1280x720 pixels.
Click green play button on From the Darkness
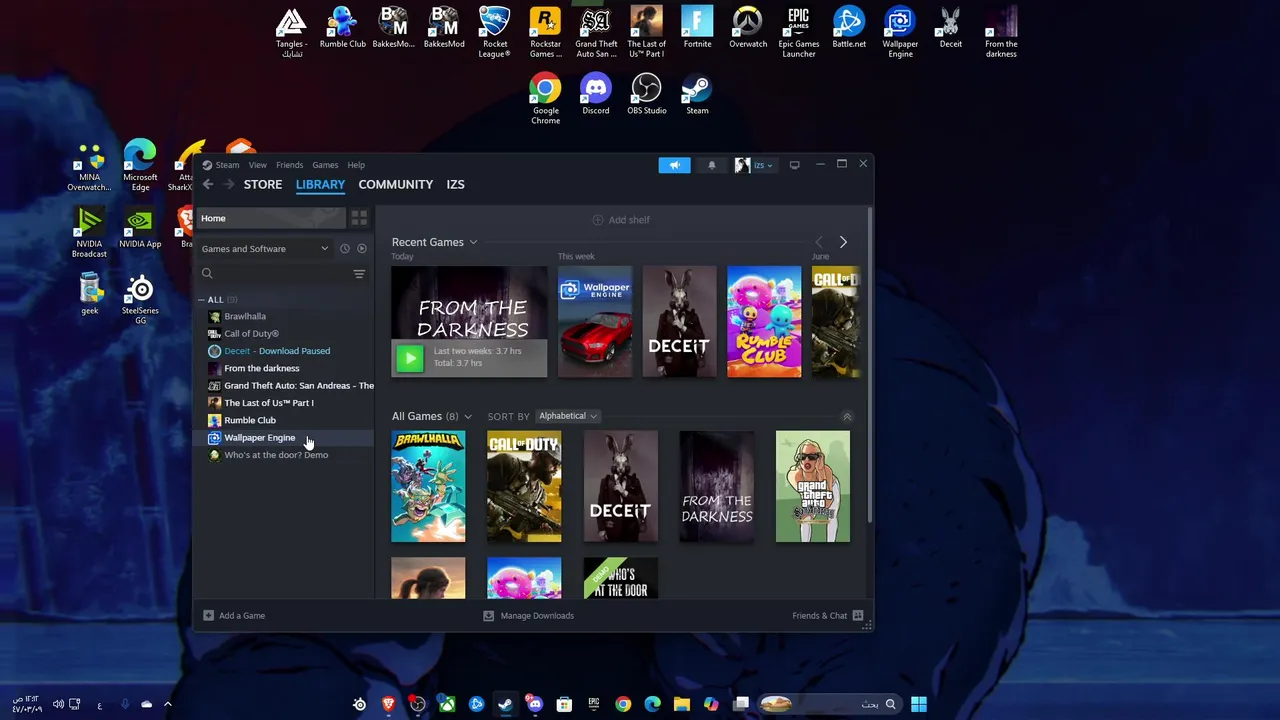pyautogui.click(x=409, y=358)
